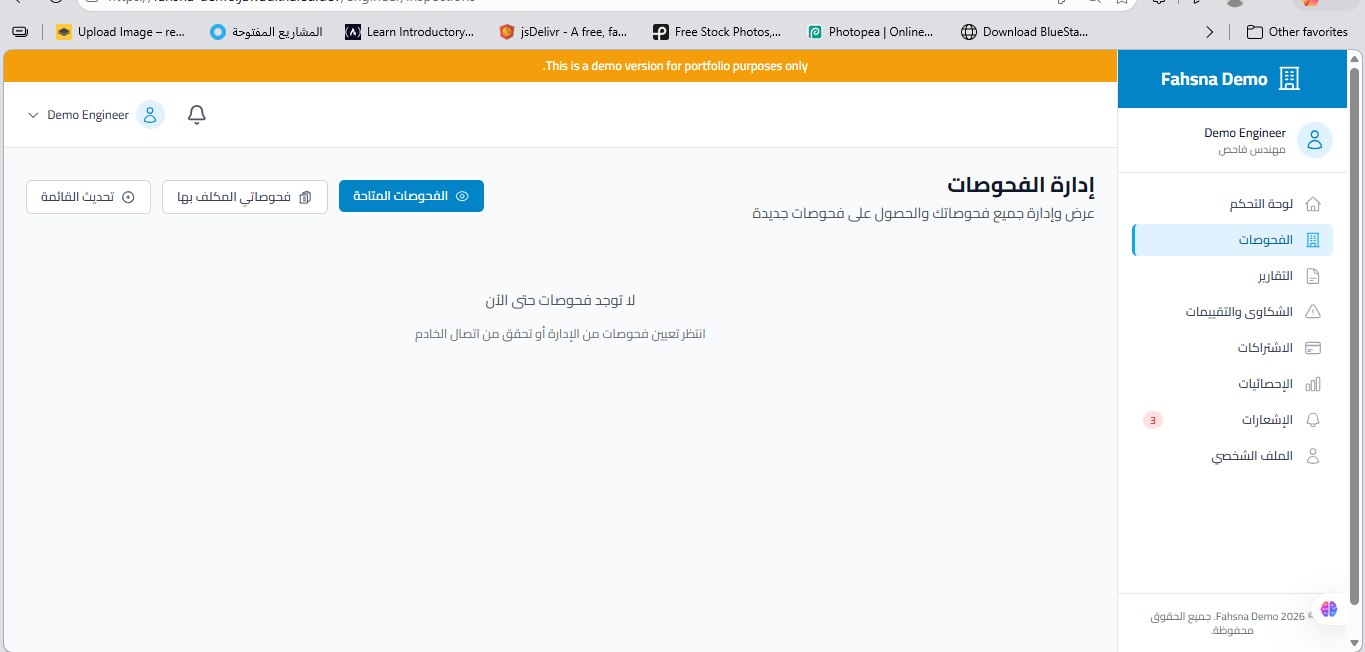Open the الإشعارات sidebar item
This screenshot has height=652, width=1365.
click(1232, 420)
